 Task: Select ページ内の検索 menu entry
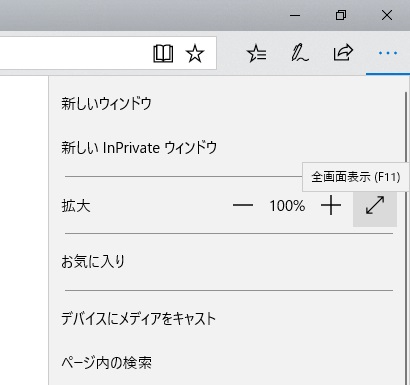(x=227, y=363)
